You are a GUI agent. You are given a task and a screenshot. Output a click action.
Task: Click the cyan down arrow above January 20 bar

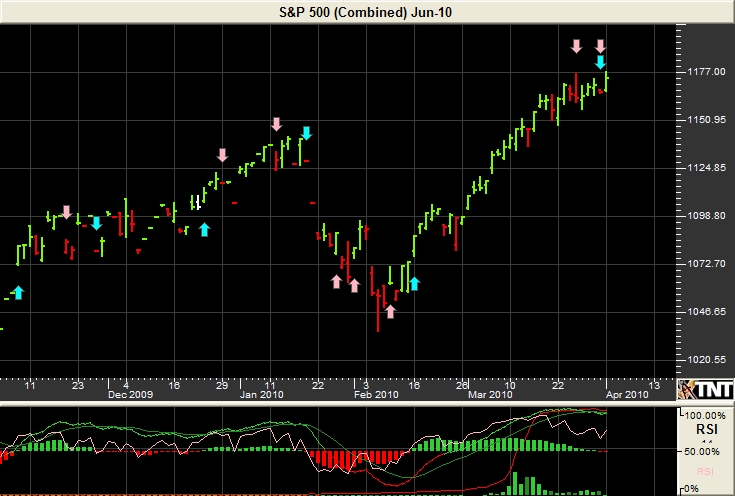[306, 133]
